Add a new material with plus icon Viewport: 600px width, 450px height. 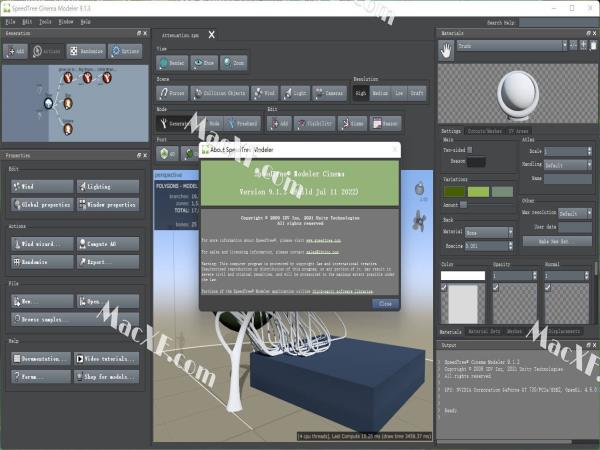pyautogui.click(x=583, y=46)
